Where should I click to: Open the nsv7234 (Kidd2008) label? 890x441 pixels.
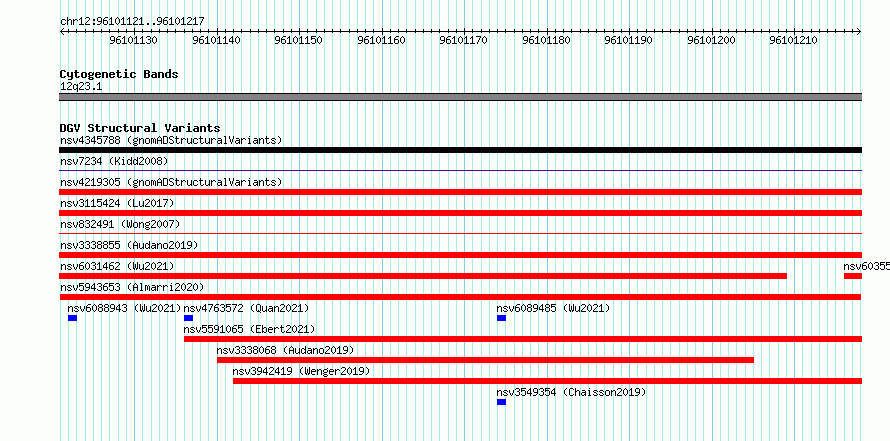[114, 161]
